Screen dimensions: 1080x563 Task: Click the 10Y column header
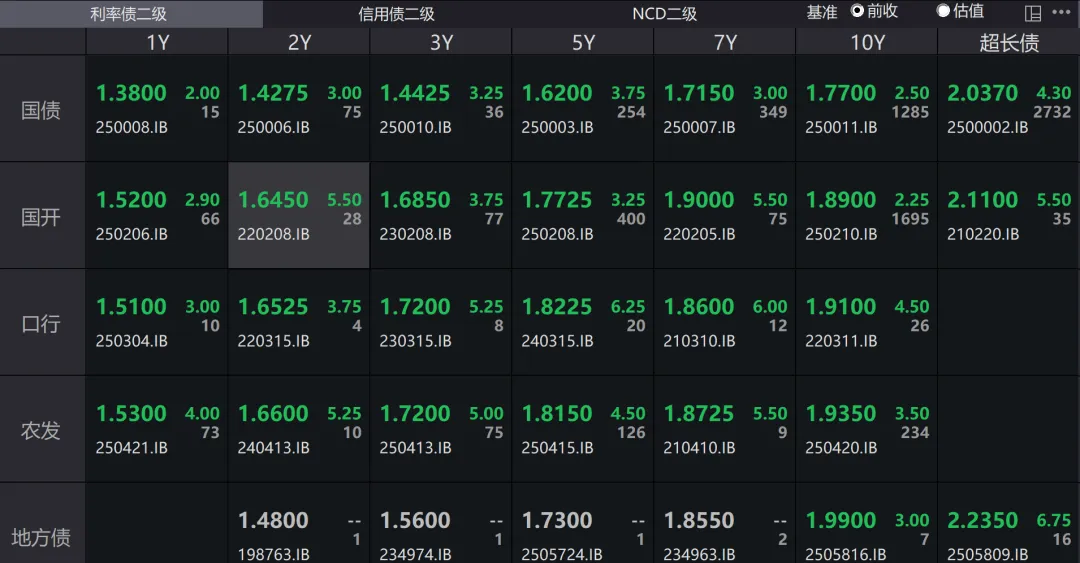click(866, 42)
